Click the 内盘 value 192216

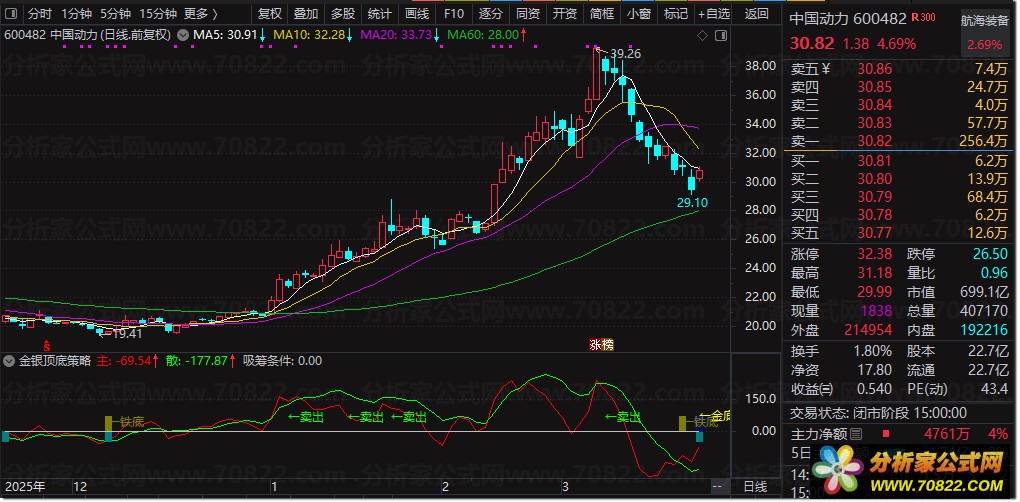click(985, 330)
